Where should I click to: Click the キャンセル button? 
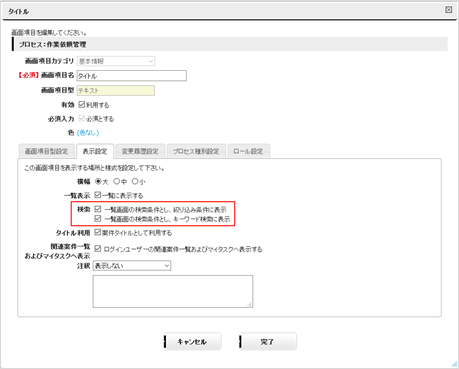pos(192,342)
